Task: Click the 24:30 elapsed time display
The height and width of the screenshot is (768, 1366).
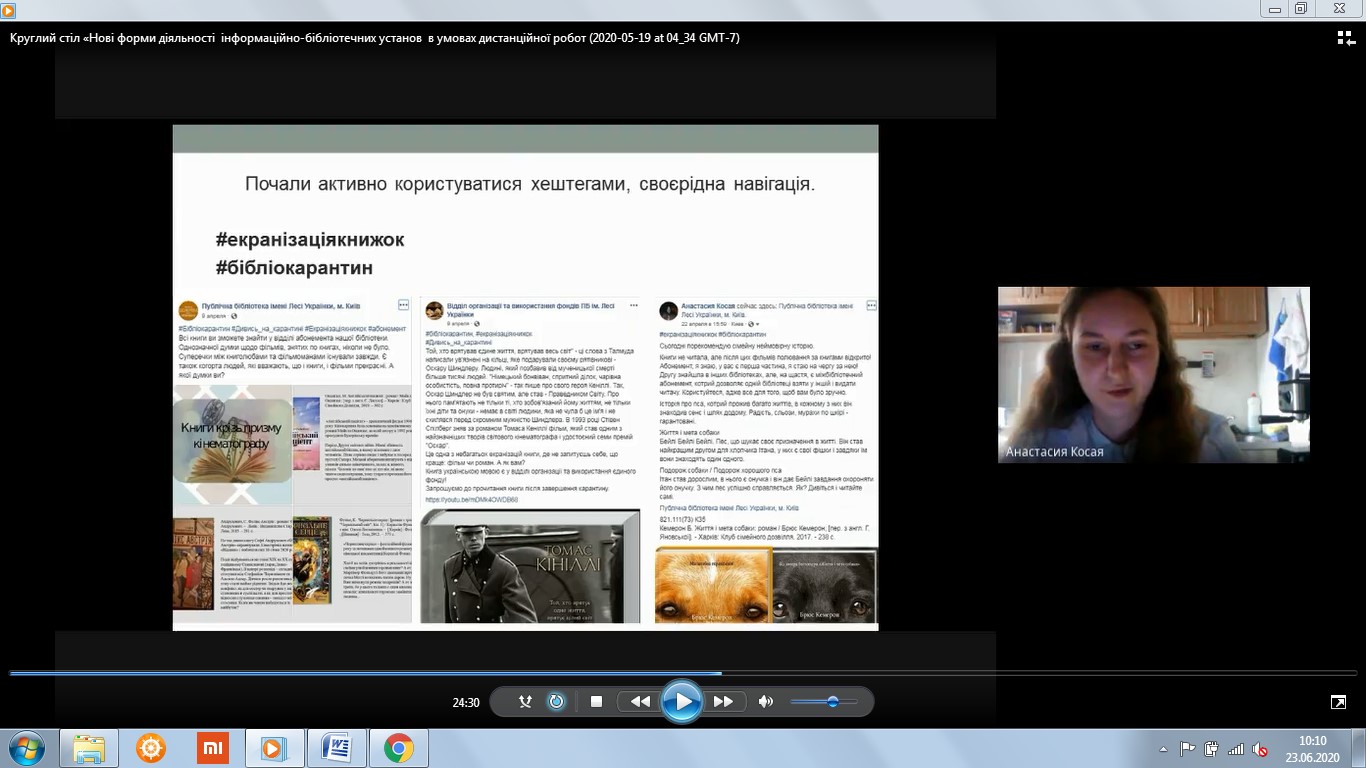Action: click(x=466, y=702)
